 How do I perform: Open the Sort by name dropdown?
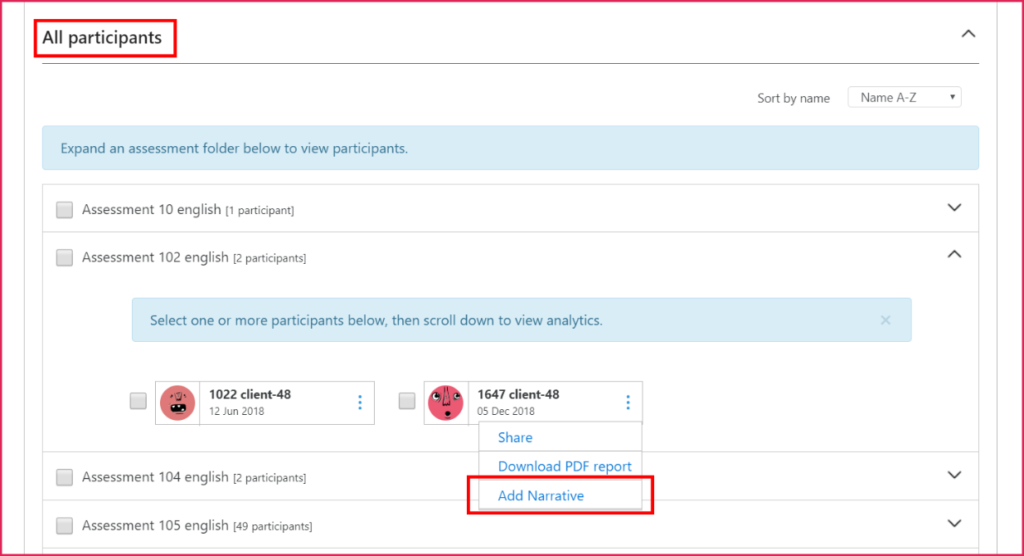(904, 97)
